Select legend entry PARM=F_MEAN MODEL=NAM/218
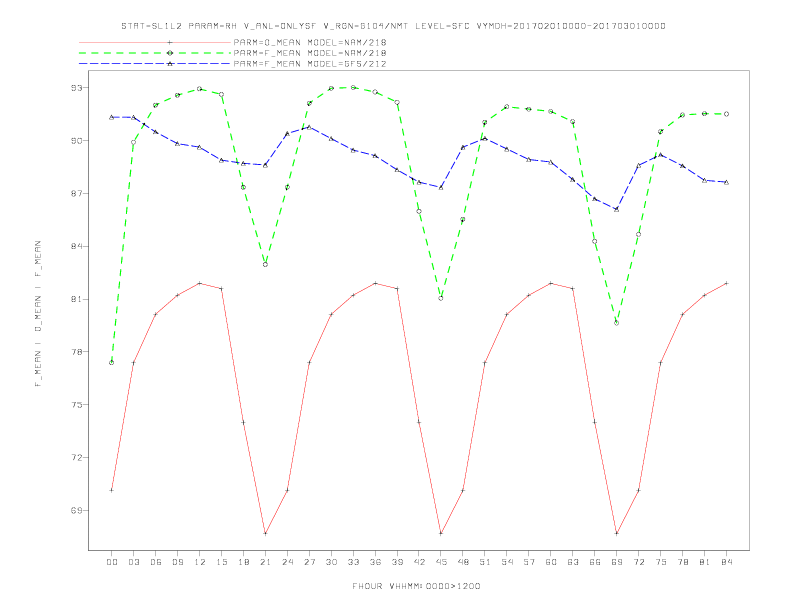 click(310, 53)
